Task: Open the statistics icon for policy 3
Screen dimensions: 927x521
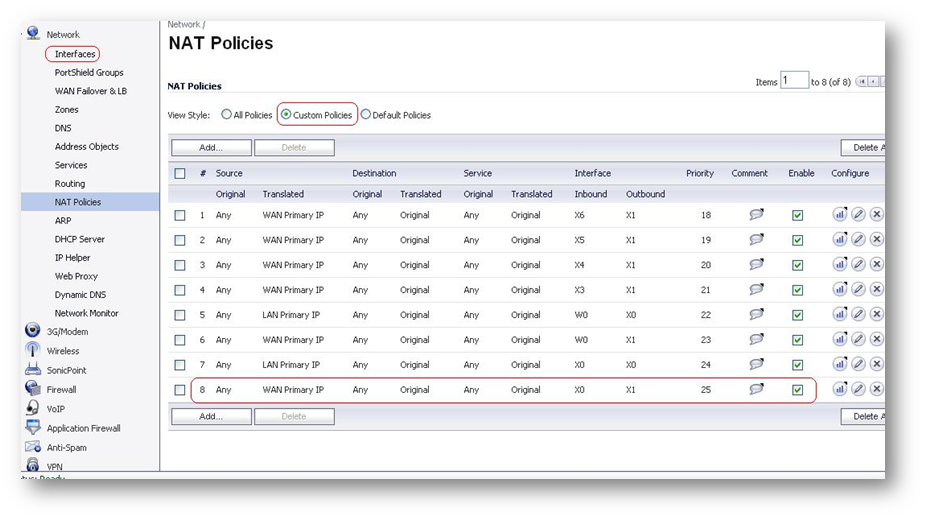Action: tap(839, 264)
